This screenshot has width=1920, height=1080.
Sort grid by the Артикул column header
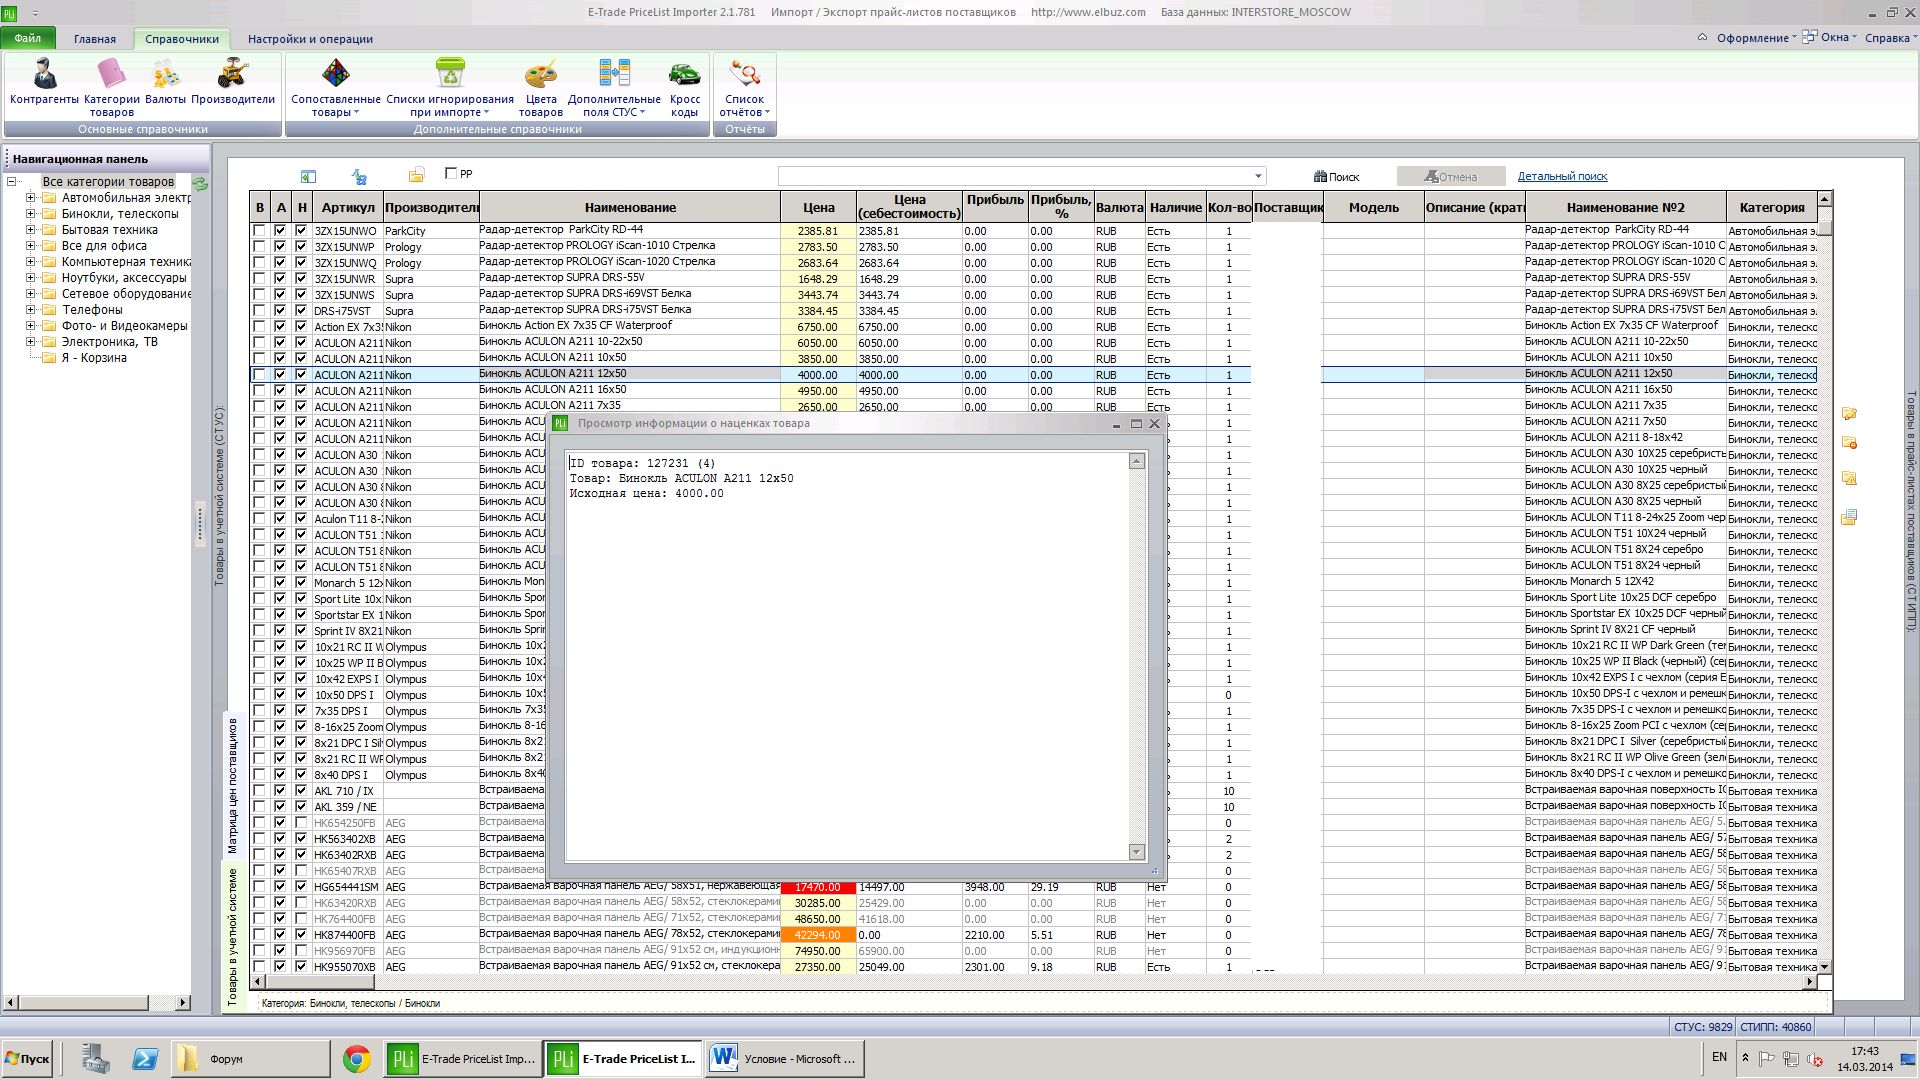click(x=347, y=207)
